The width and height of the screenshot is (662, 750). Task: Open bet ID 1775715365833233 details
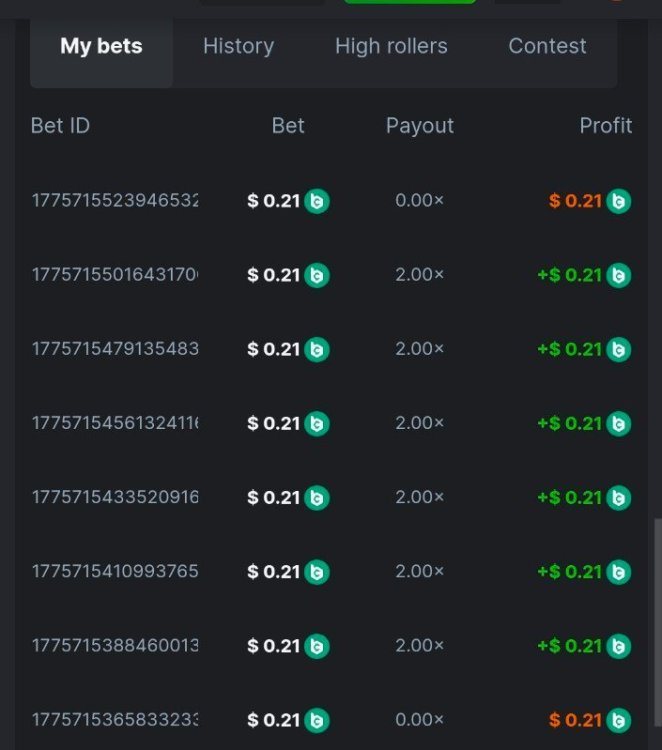pyautogui.click(x=115, y=720)
